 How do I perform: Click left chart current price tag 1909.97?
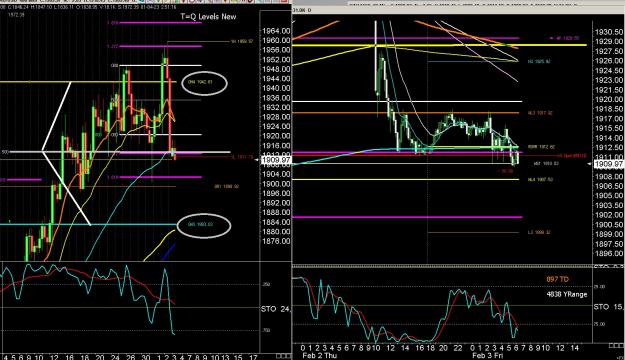coord(276,160)
